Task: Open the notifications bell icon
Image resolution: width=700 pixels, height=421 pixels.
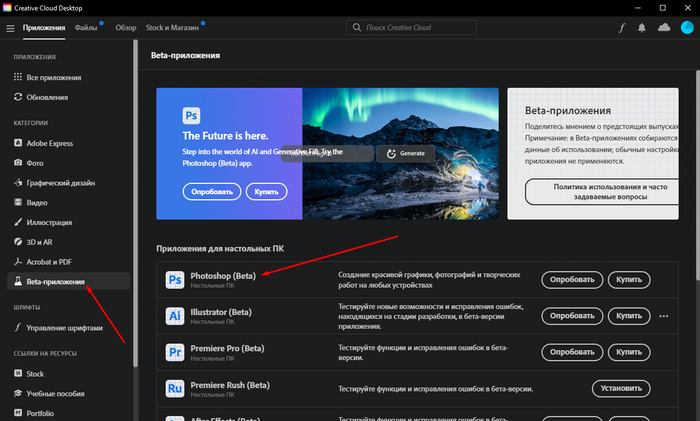Action: click(x=642, y=28)
